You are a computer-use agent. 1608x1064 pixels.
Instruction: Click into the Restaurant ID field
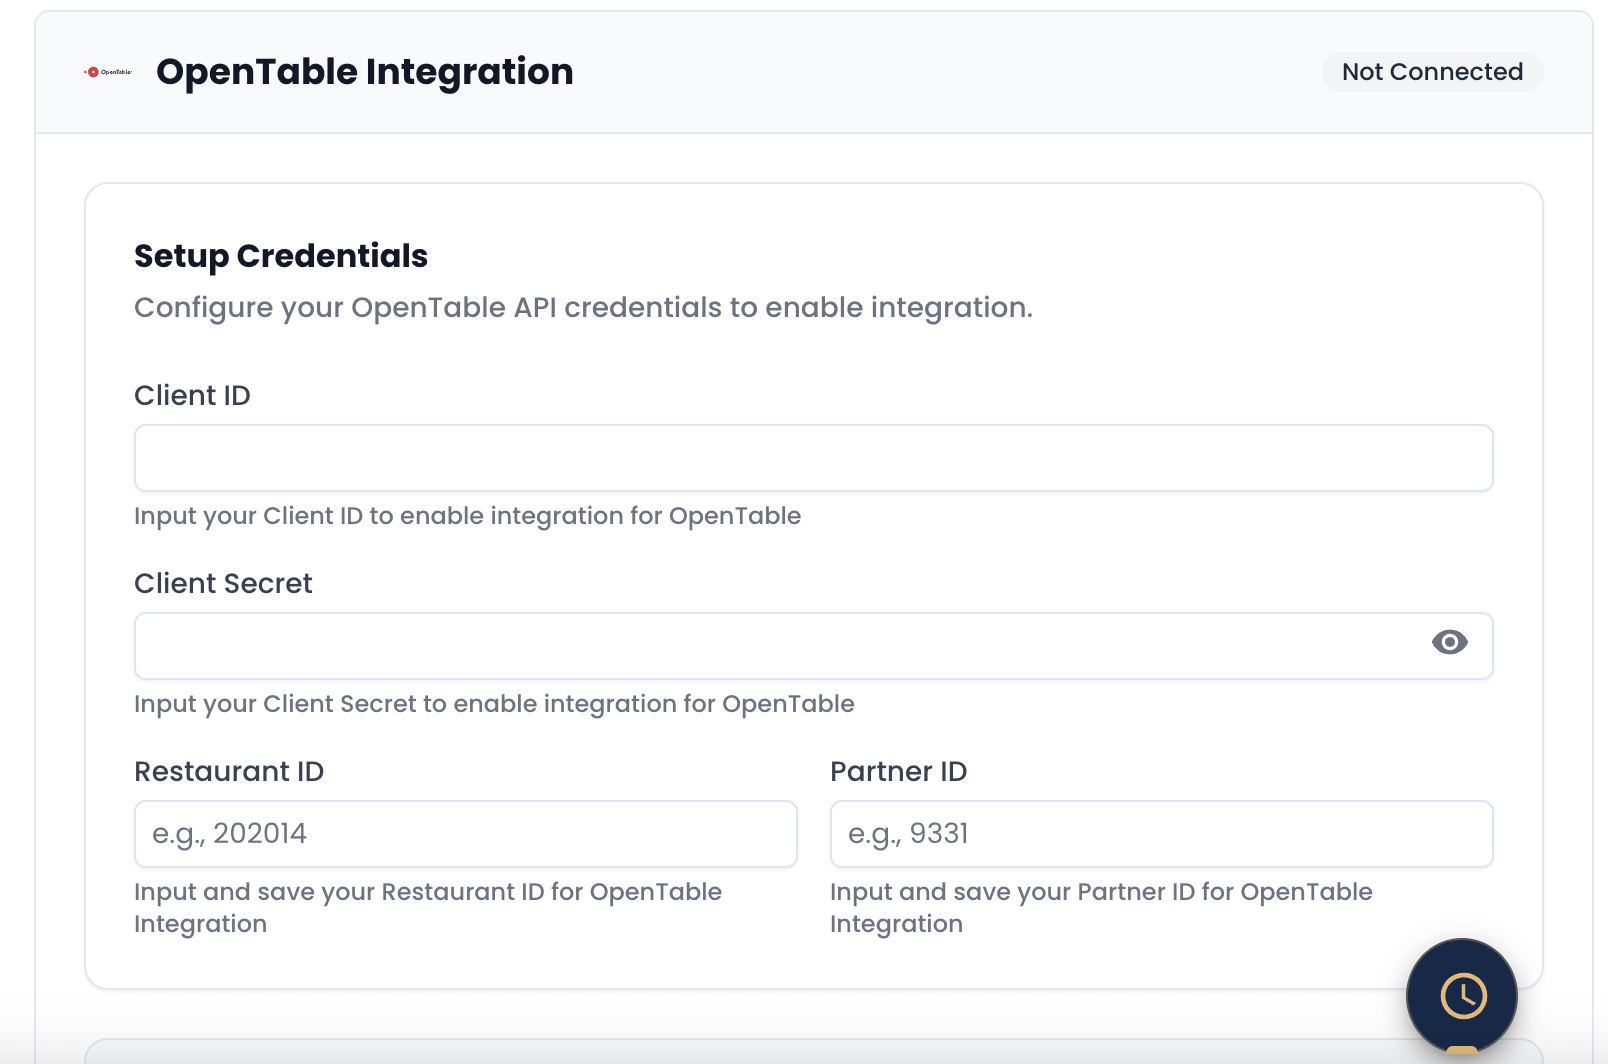(x=466, y=834)
